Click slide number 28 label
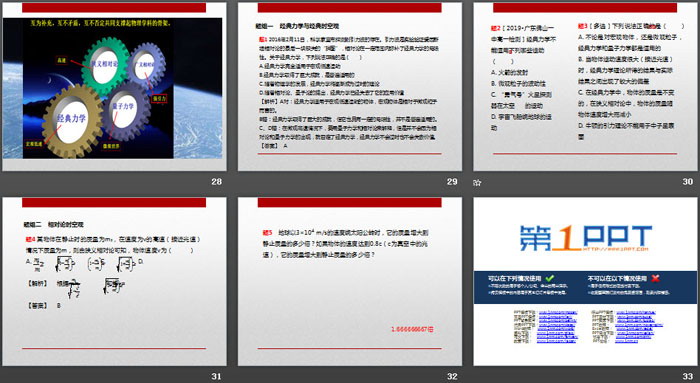This screenshot has height=383, width=700. pos(217,182)
